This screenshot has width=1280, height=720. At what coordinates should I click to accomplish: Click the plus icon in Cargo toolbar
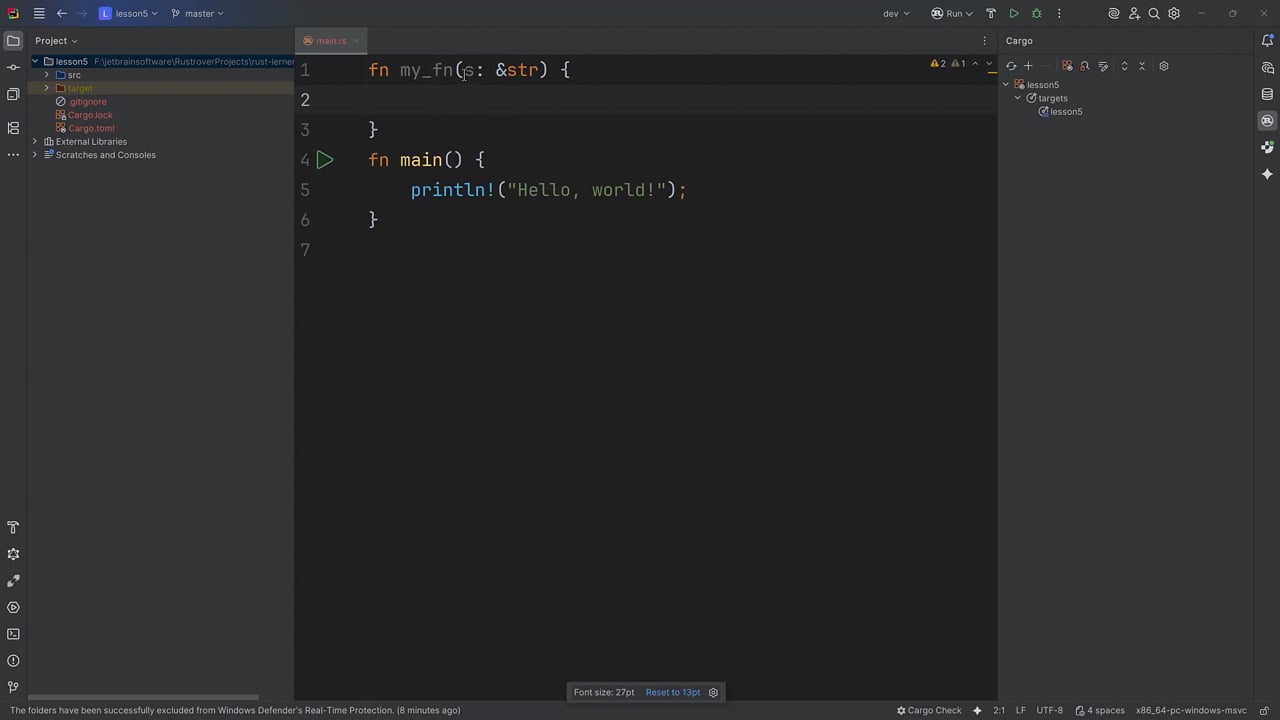pyautogui.click(x=1028, y=66)
